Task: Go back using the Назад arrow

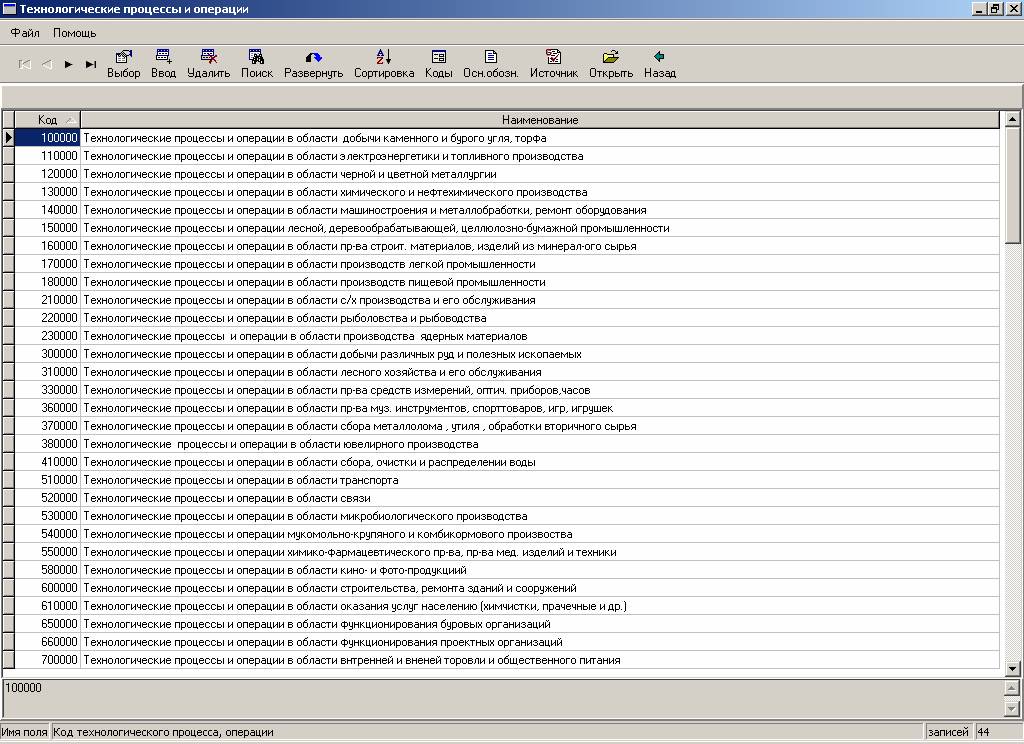Action: coord(659,58)
